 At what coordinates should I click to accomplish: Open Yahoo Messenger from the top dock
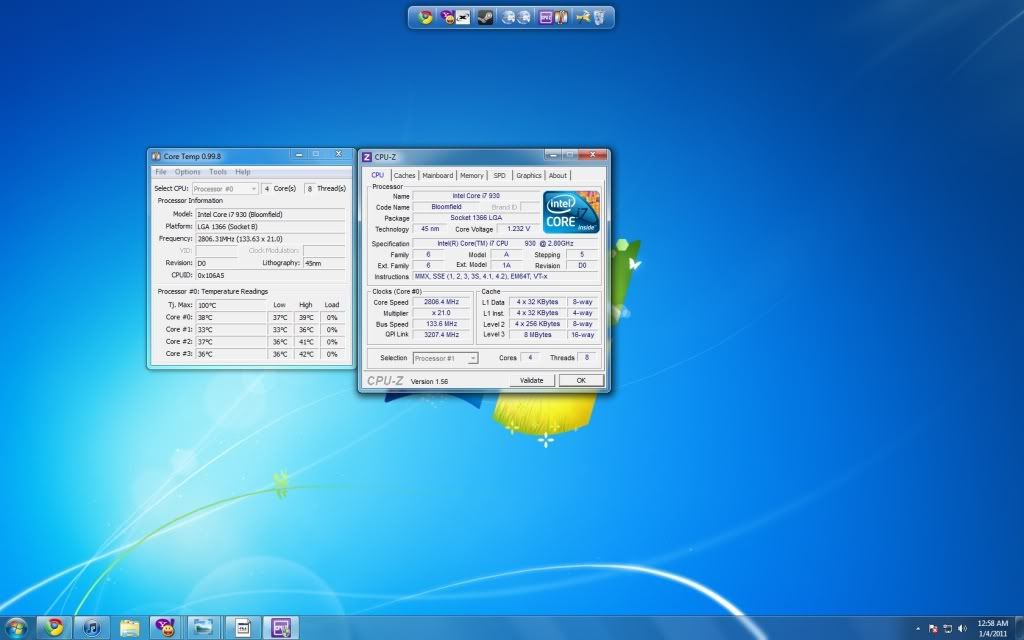(x=447, y=18)
